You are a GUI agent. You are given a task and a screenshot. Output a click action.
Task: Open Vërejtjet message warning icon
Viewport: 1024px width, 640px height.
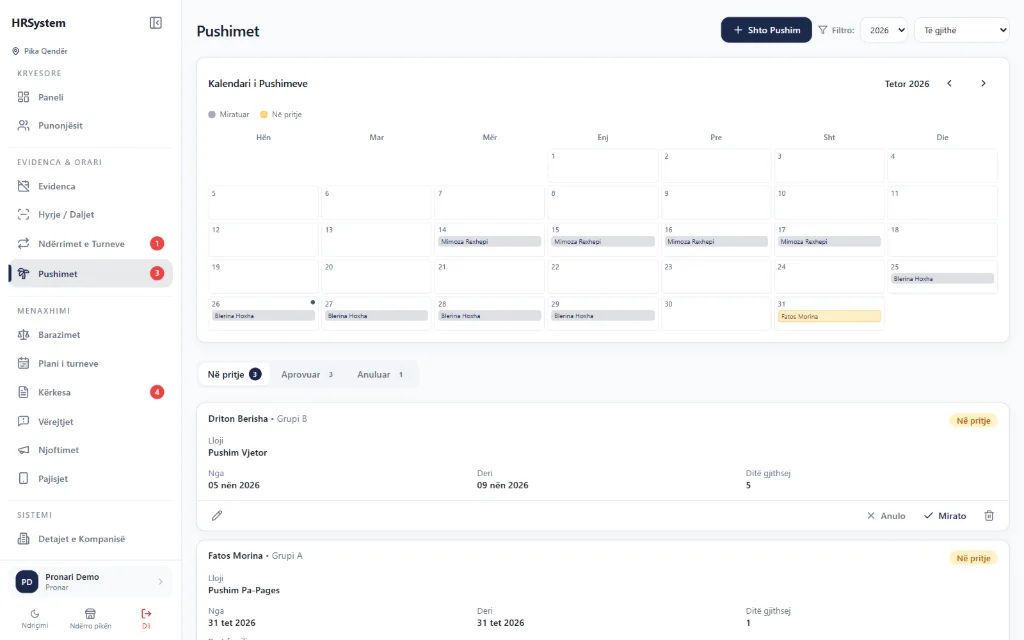pos(24,421)
